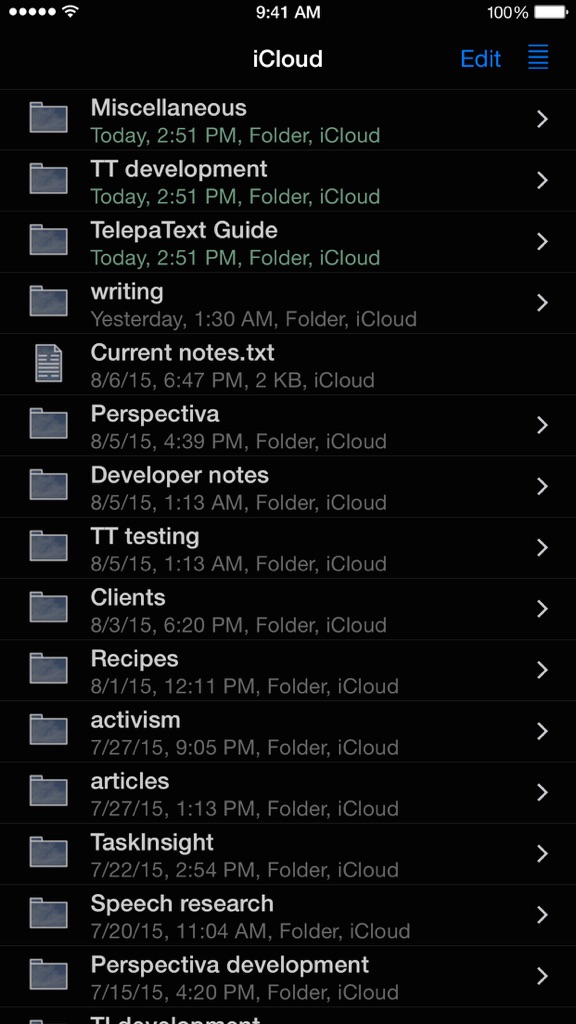Select the Speech research name
Screen dimensions: 576x1024
coord(182,904)
